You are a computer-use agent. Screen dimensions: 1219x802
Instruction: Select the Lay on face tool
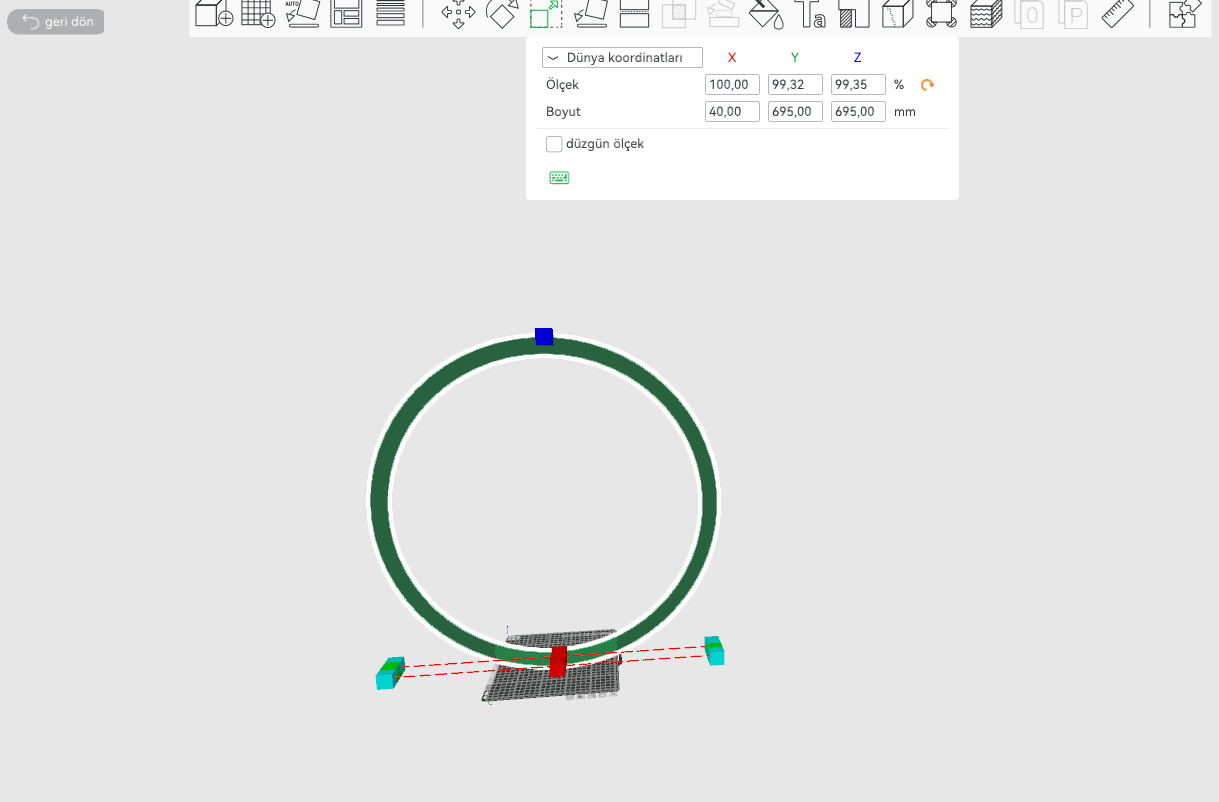pos(590,13)
